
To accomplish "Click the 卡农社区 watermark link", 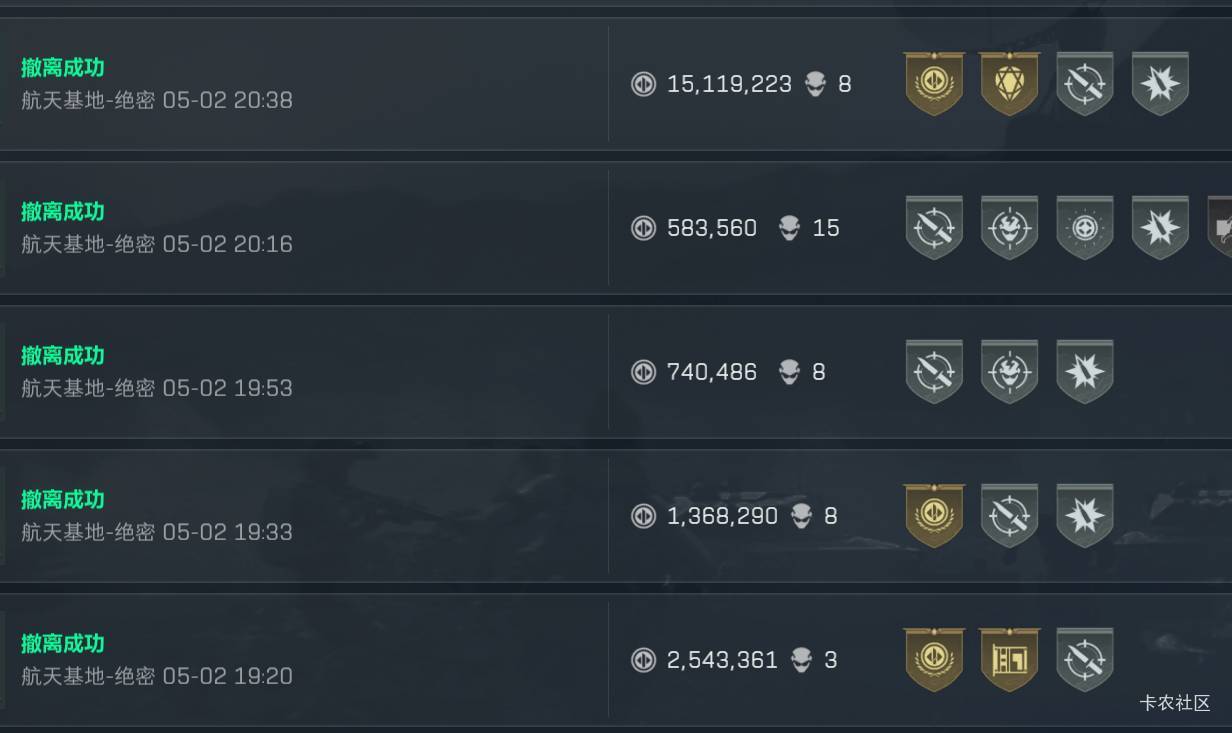I will coord(1175,703).
